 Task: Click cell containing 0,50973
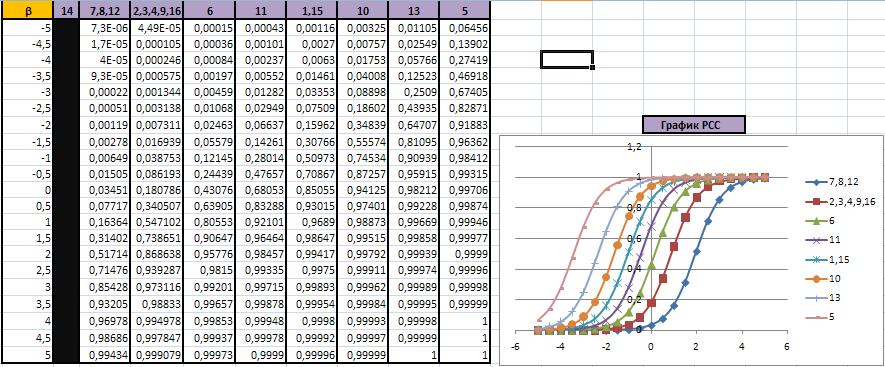click(x=311, y=158)
